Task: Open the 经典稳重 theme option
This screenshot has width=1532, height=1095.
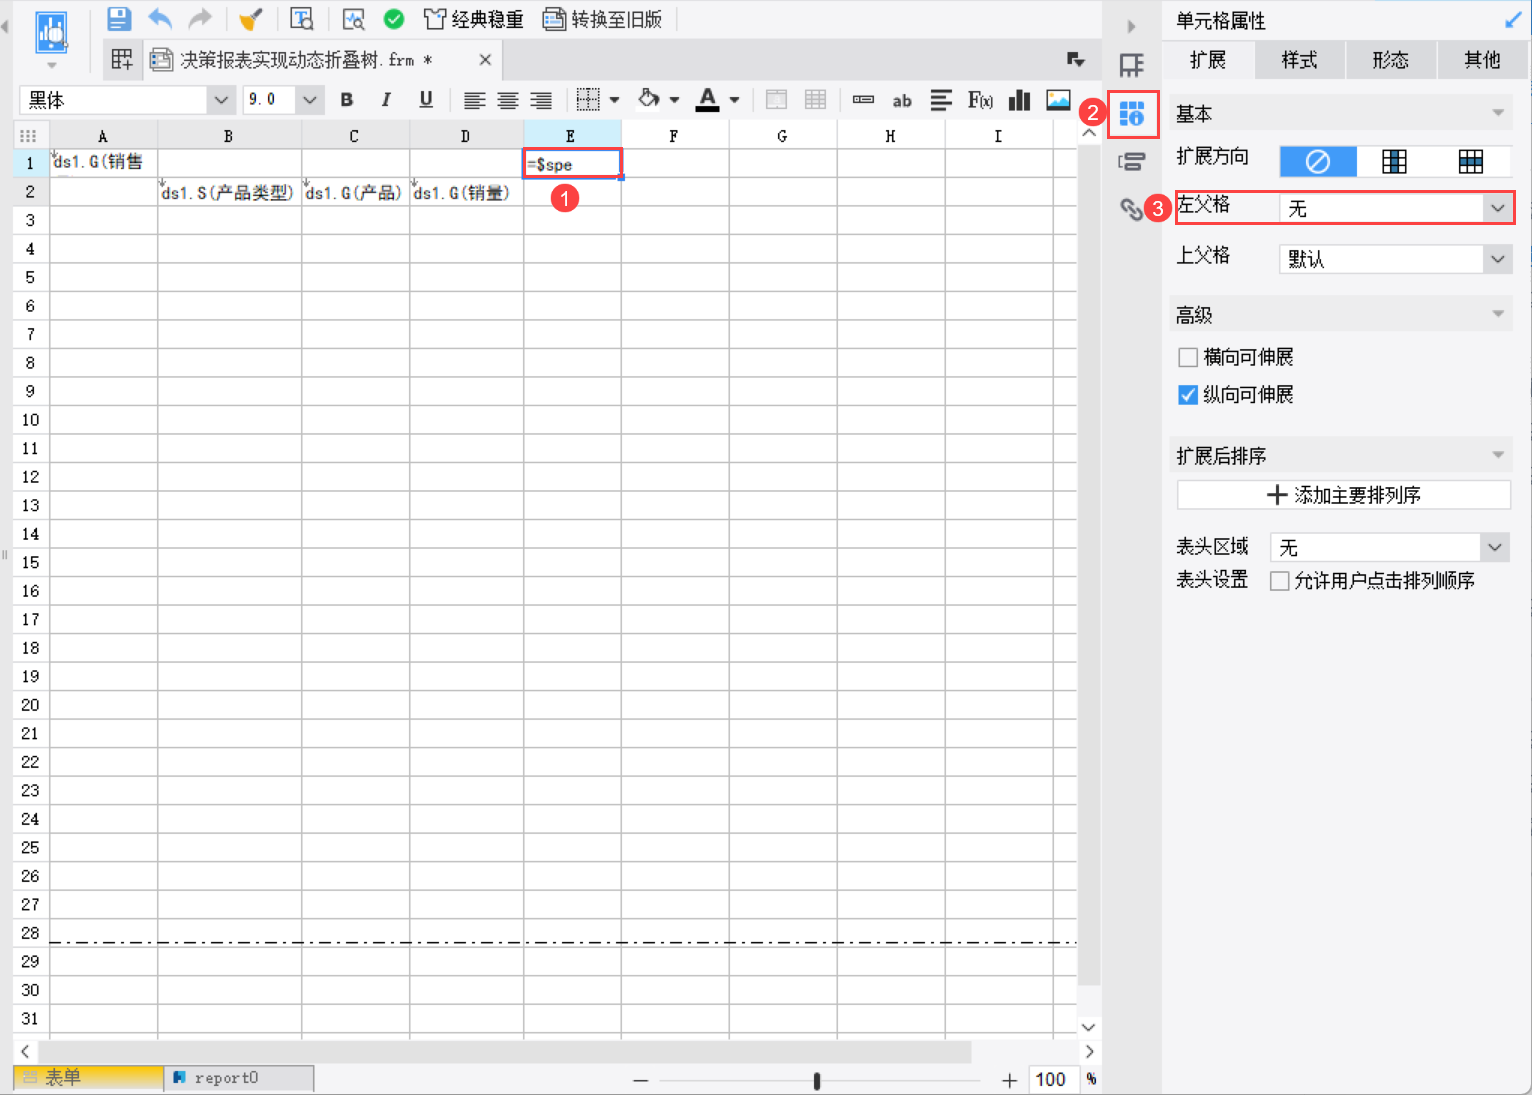Action: (x=474, y=19)
